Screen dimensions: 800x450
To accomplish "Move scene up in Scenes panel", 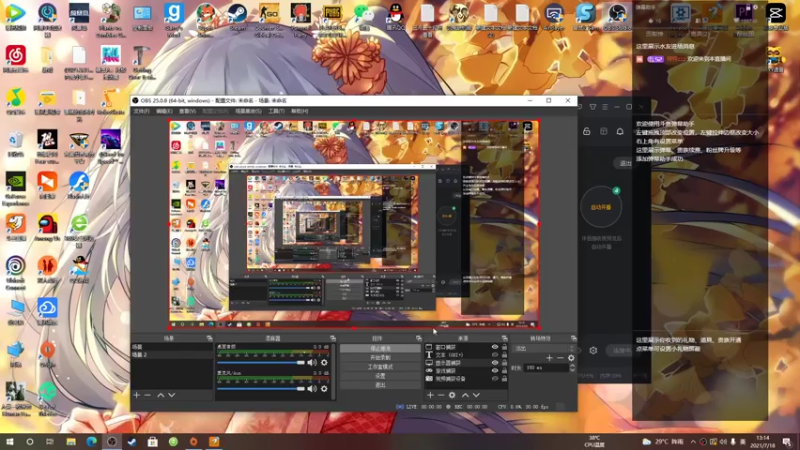I will click(161, 395).
